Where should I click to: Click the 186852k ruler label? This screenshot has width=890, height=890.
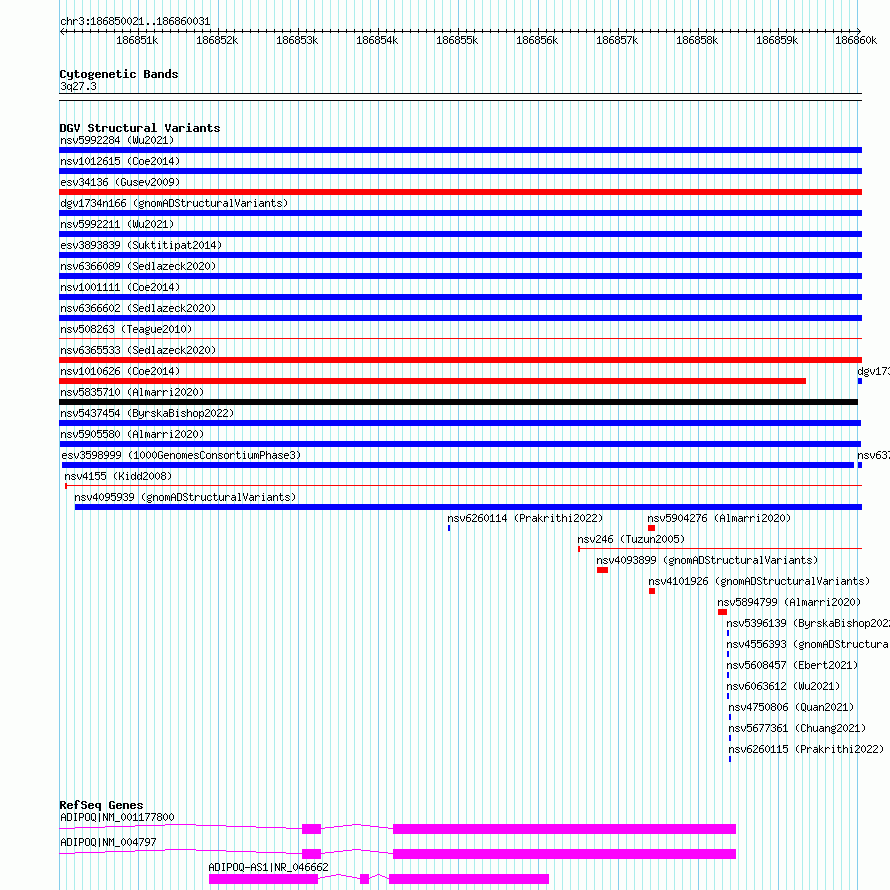point(217,40)
